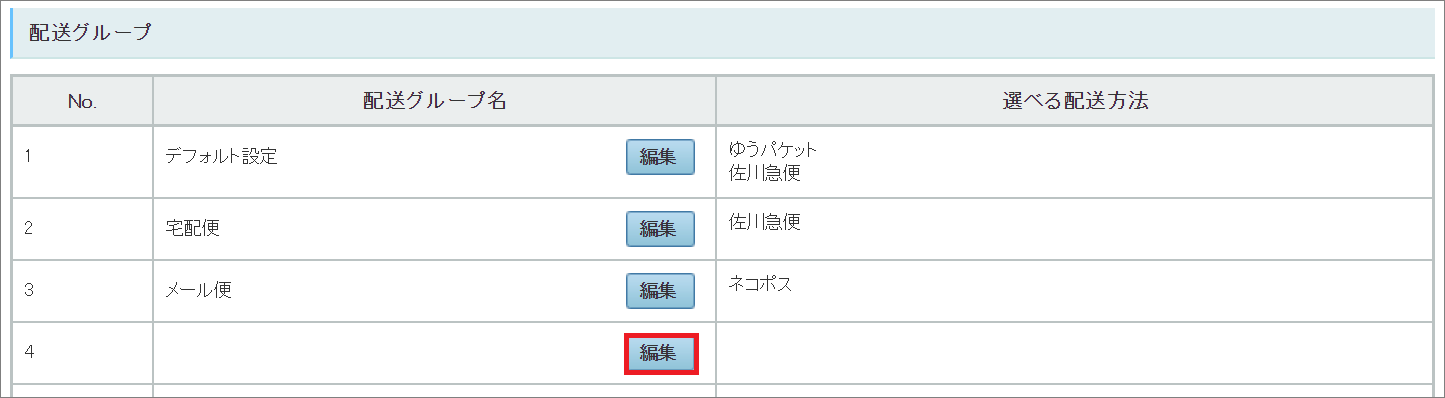Click the 選べる配送方法 column header

click(1074, 101)
